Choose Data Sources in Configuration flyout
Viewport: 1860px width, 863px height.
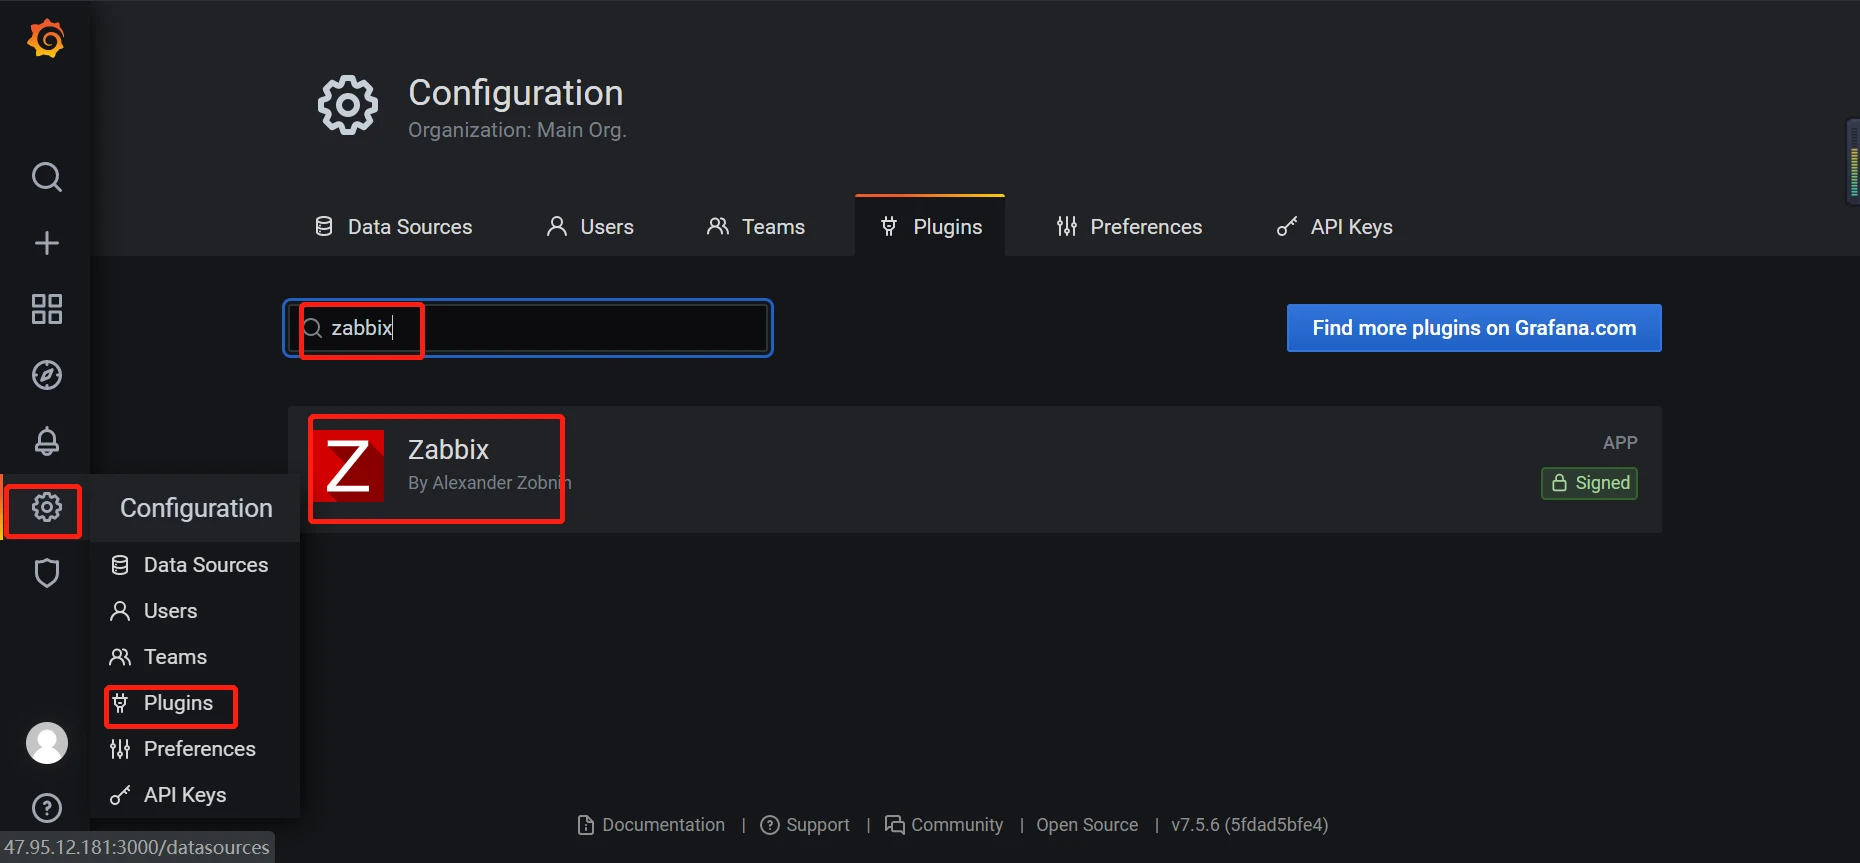pyautogui.click(x=196, y=565)
